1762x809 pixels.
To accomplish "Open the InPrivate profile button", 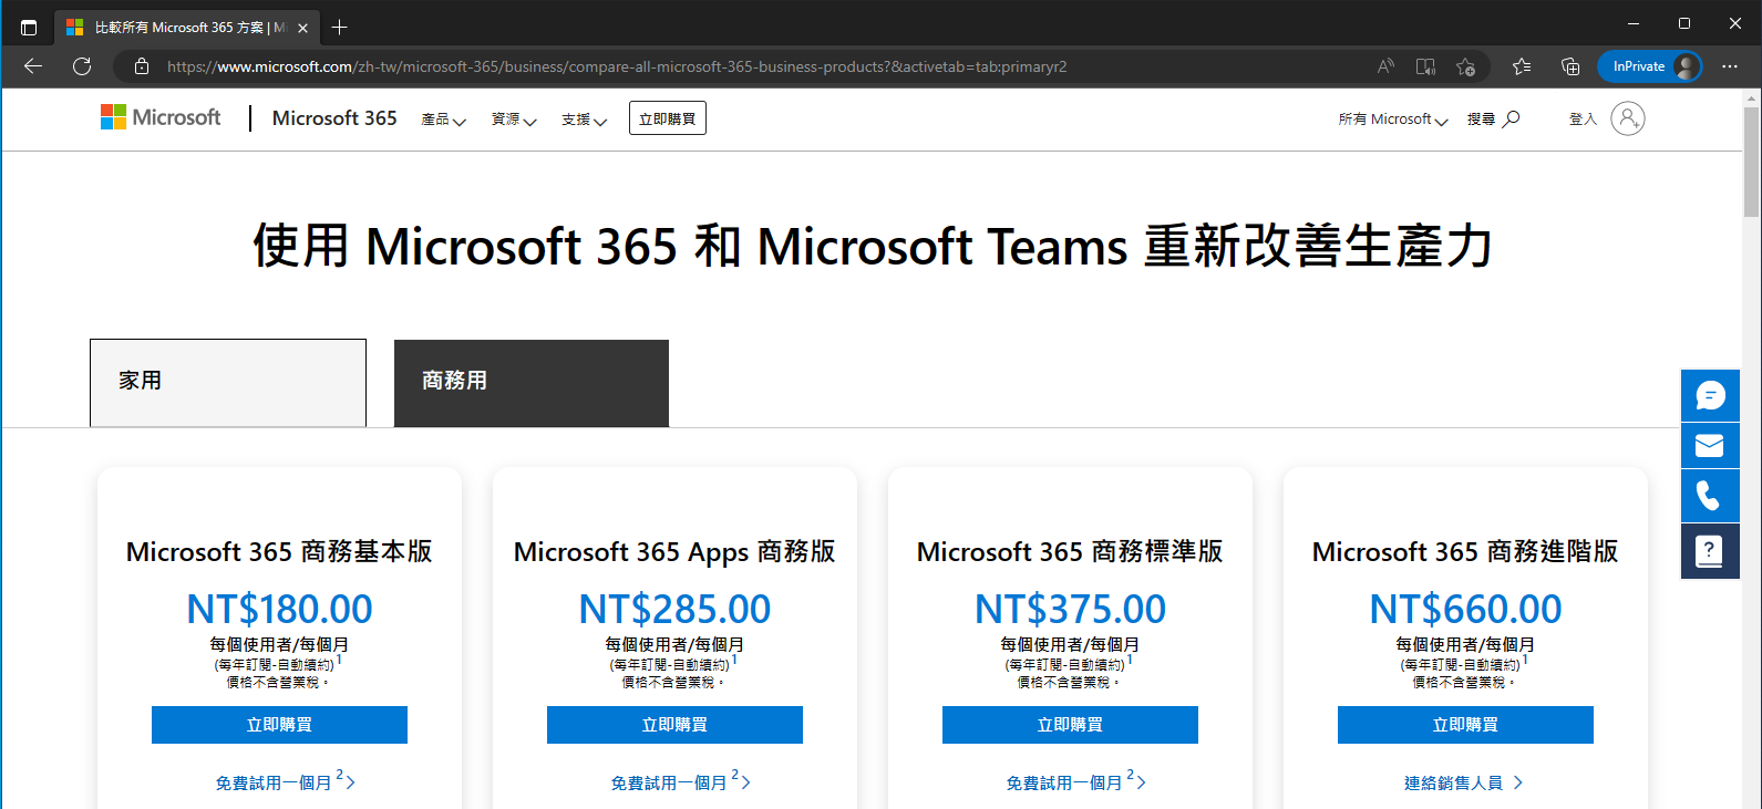I will (x=1650, y=66).
